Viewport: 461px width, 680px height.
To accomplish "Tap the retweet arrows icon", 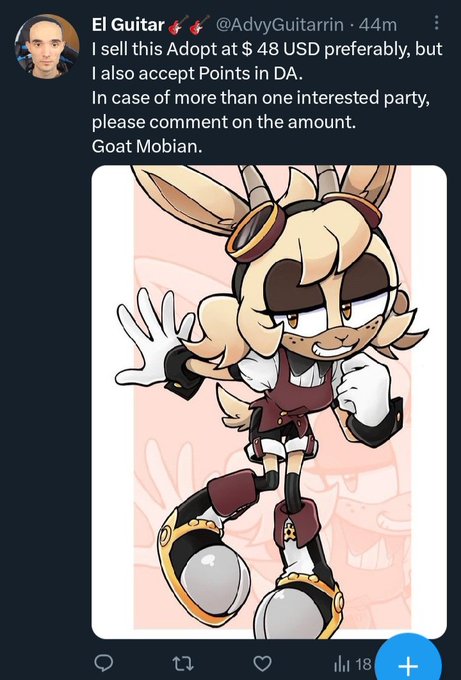I will coord(183,664).
